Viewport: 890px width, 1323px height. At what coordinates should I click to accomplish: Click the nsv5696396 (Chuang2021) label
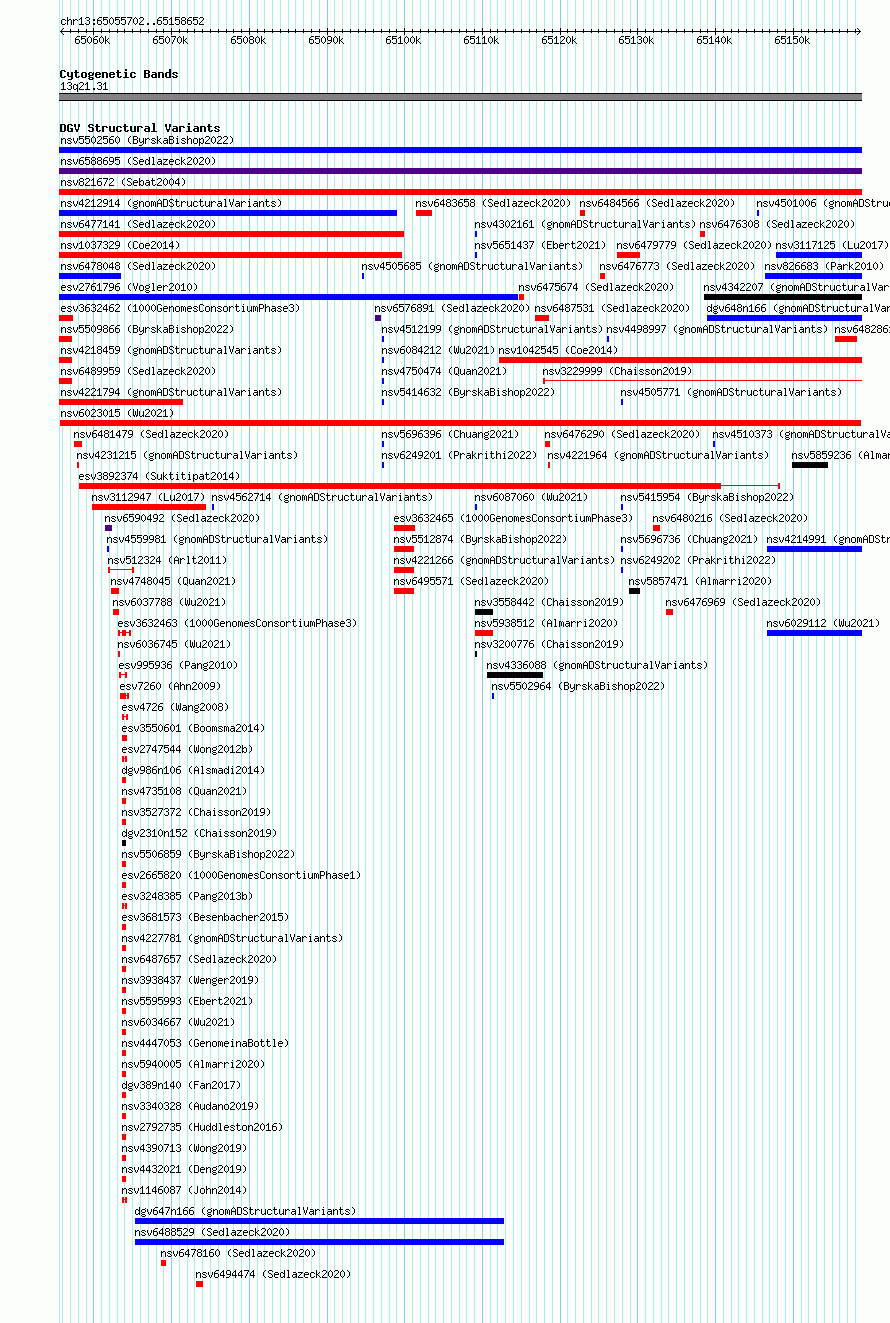pyautogui.click(x=451, y=434)
